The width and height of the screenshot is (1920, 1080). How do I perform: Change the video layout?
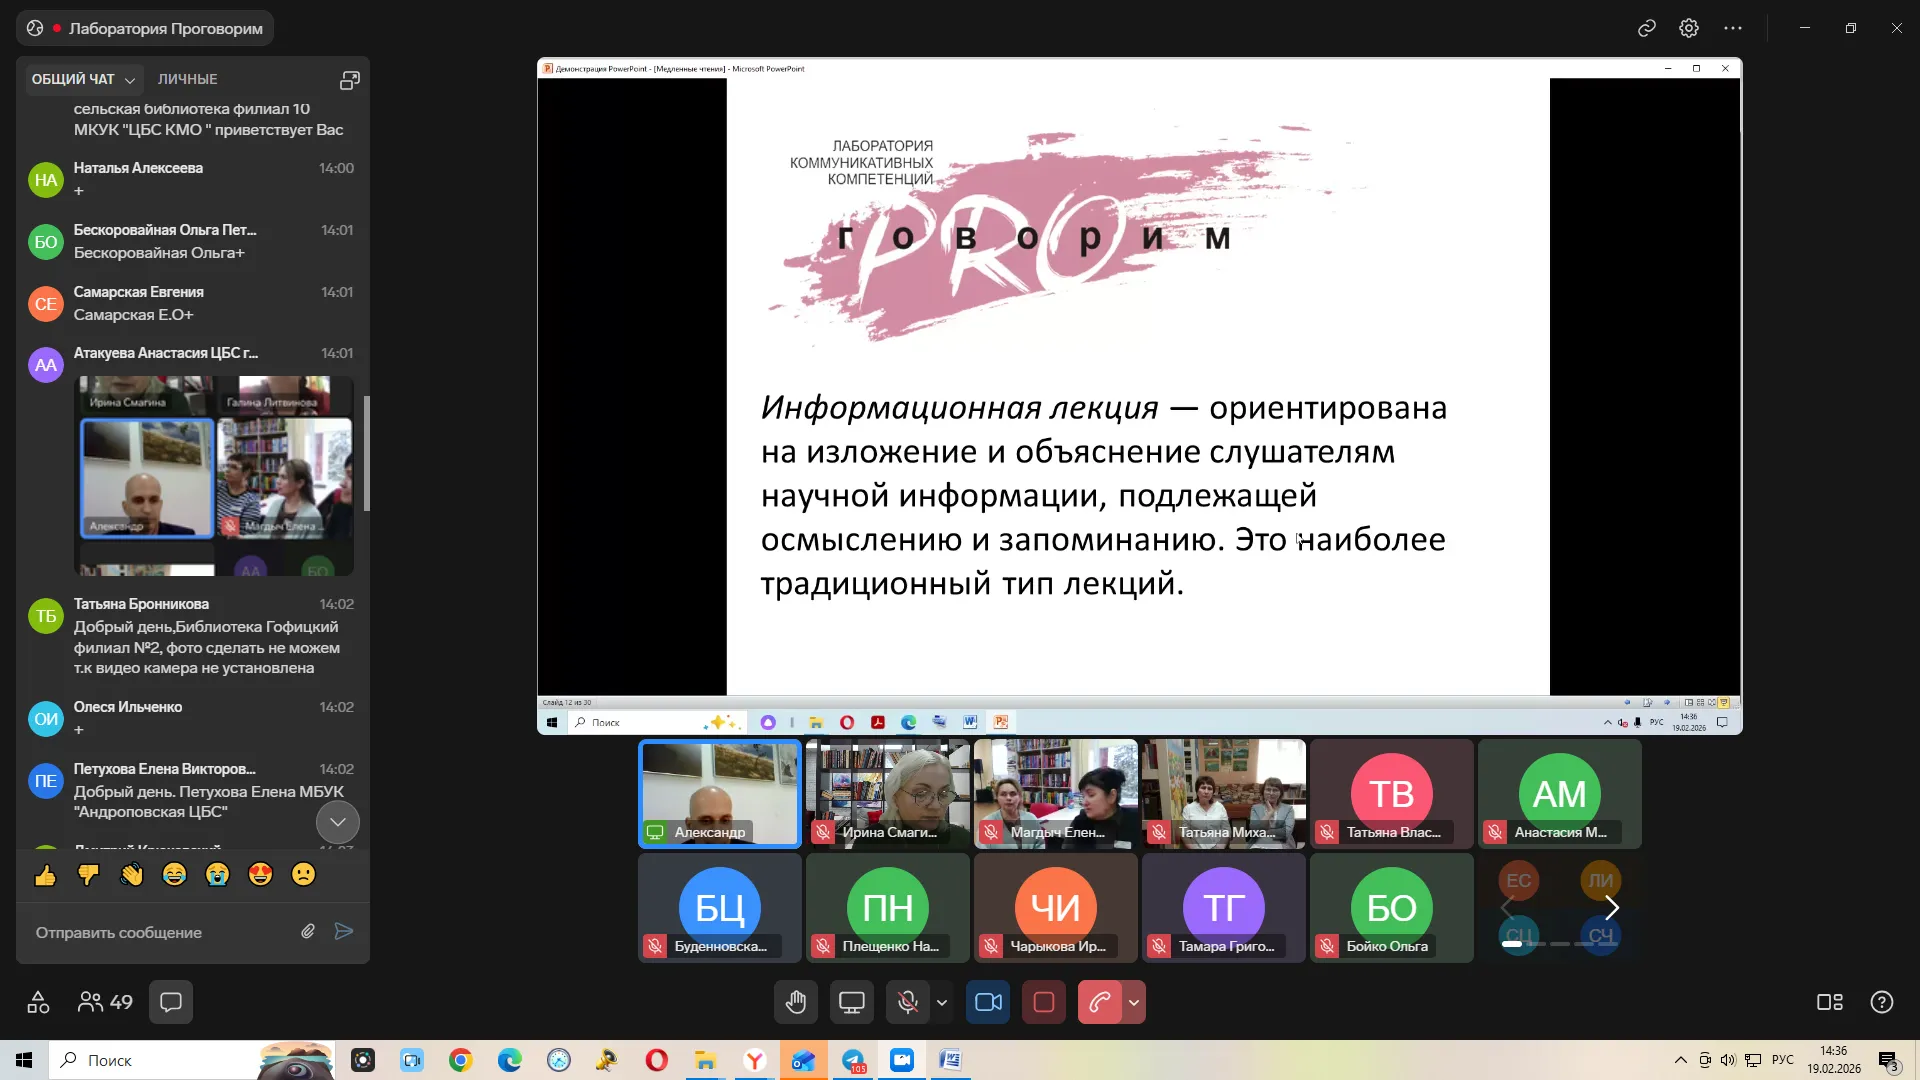click(1830, 1002)
